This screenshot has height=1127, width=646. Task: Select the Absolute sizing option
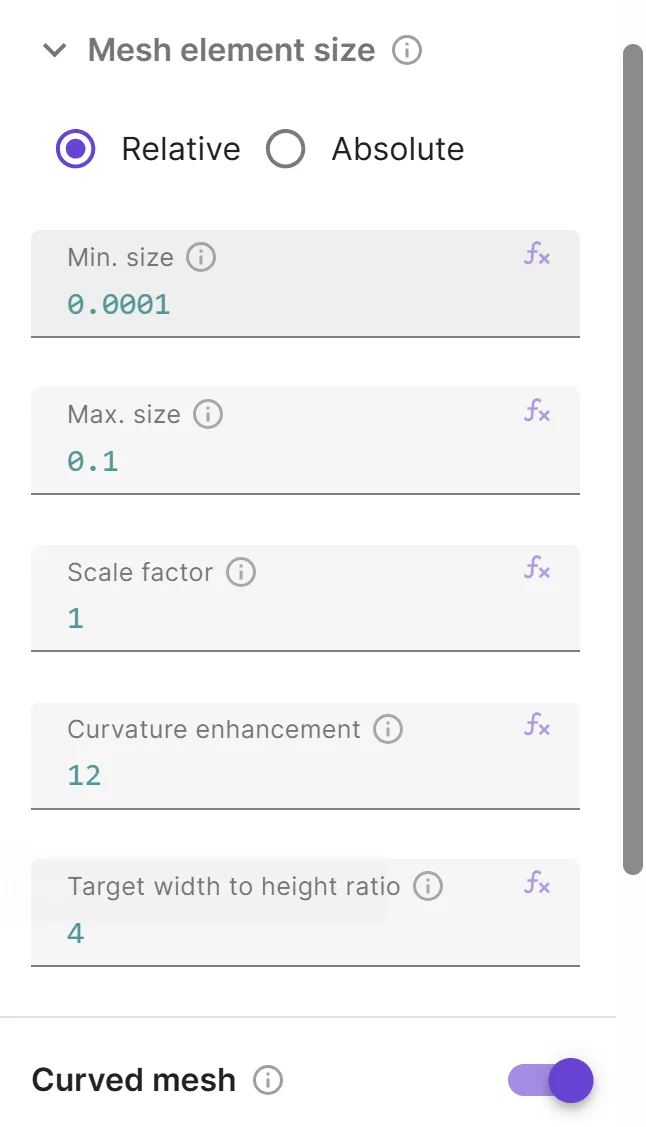click(x=287, y=148)
